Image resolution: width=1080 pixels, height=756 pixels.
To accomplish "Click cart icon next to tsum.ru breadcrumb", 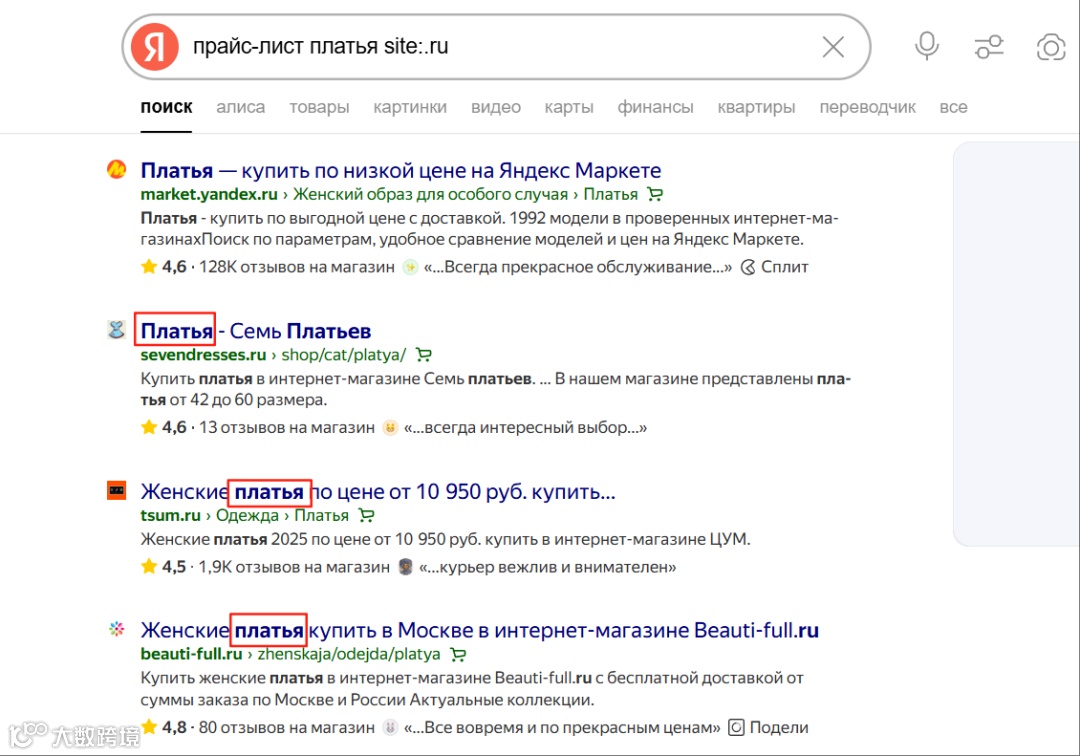I will click(x=366, y=515).
